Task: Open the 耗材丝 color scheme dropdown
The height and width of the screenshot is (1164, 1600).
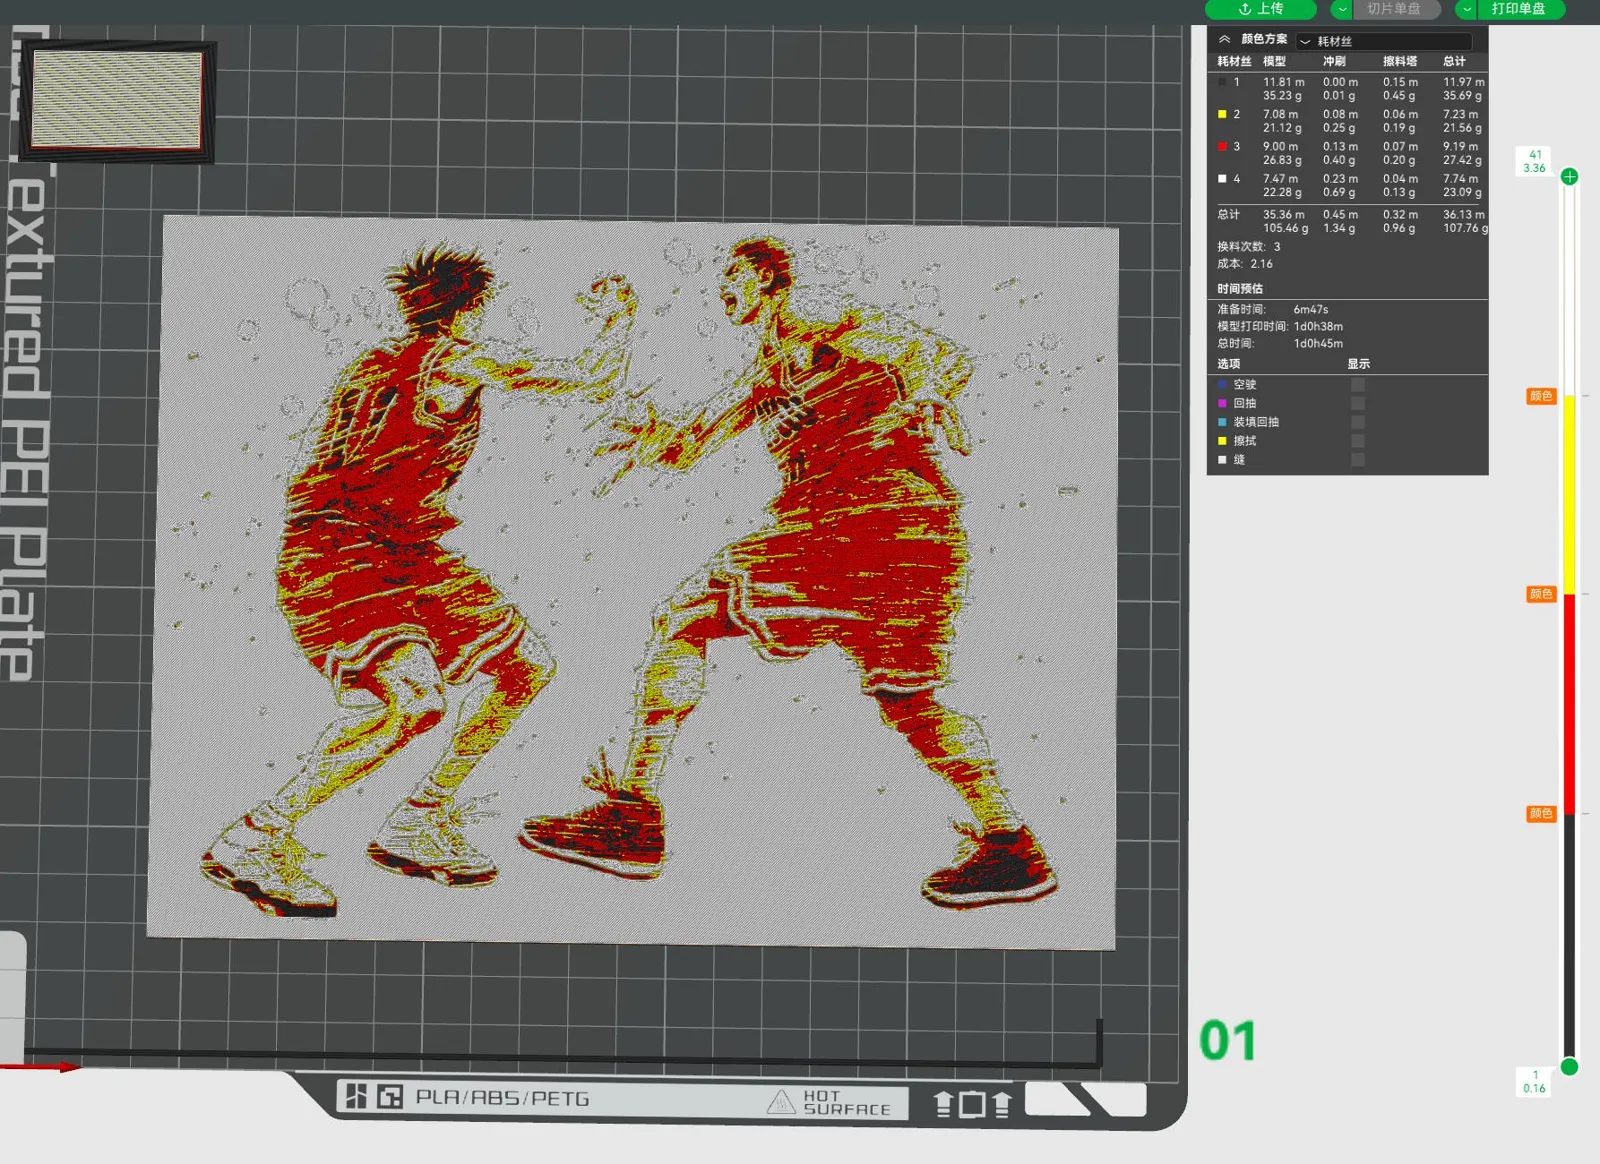Action: [x=1384, y=41]
